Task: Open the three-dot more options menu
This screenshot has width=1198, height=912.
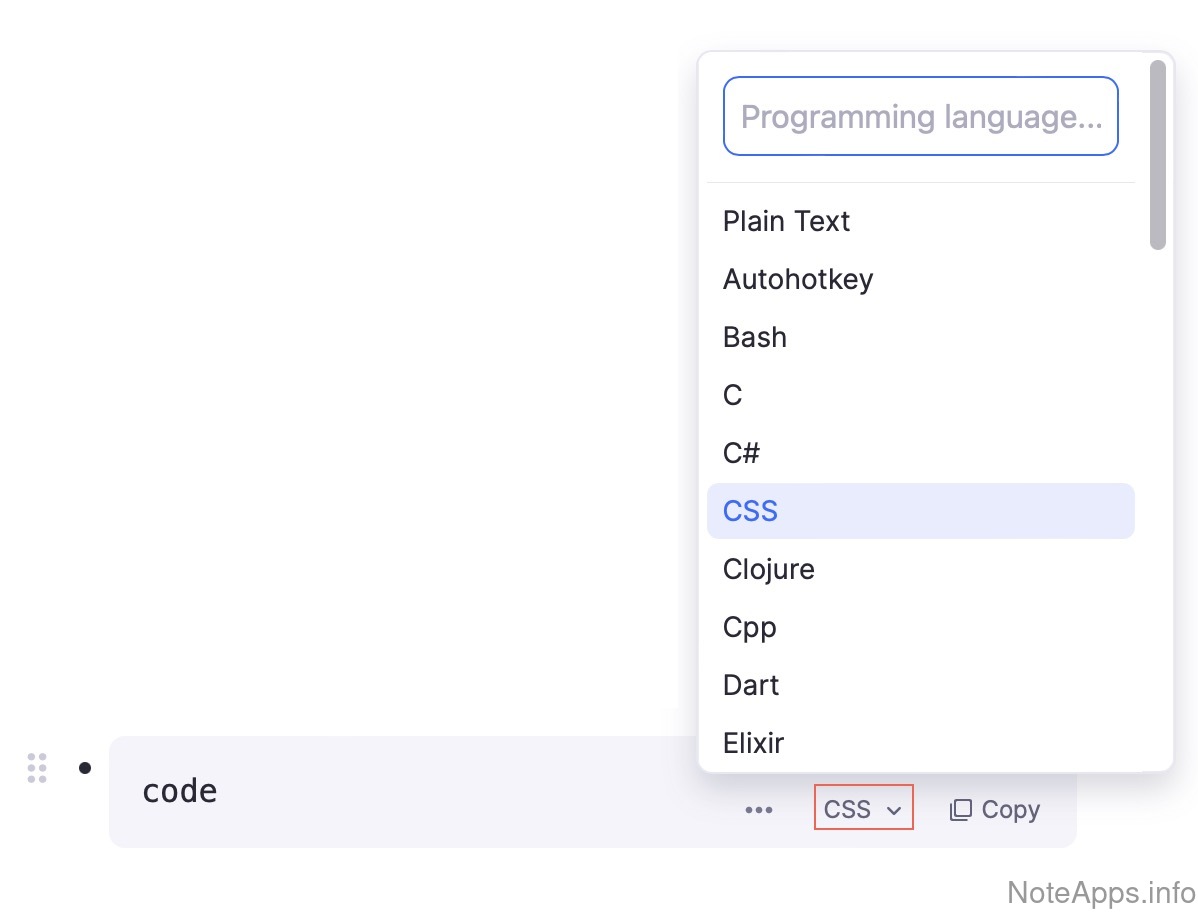Action: click(x=759, y=810)
